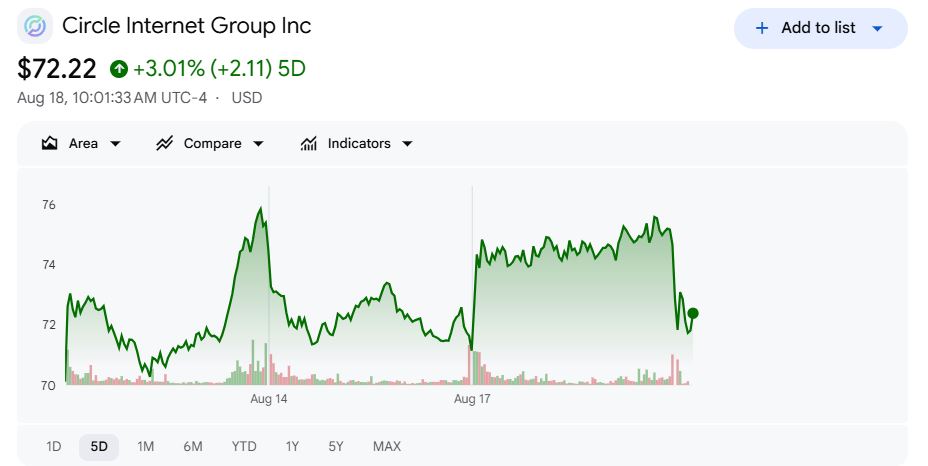Click the Compare lines icon

click(165, 143)
